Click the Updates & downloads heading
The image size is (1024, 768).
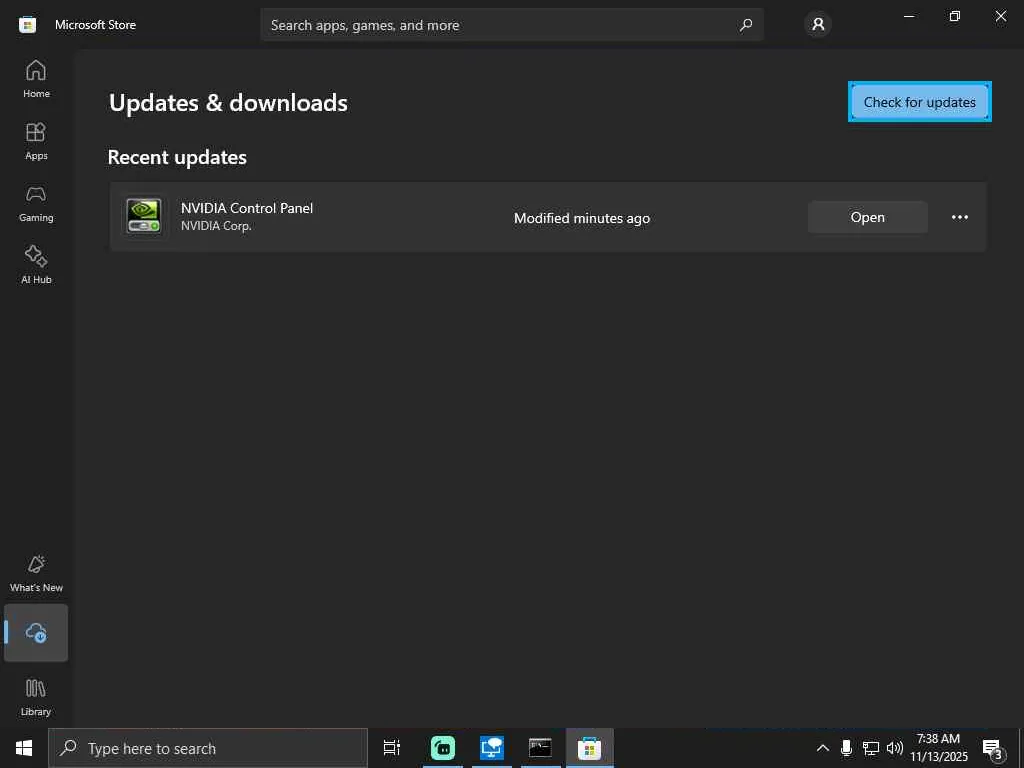coord(229,103)
